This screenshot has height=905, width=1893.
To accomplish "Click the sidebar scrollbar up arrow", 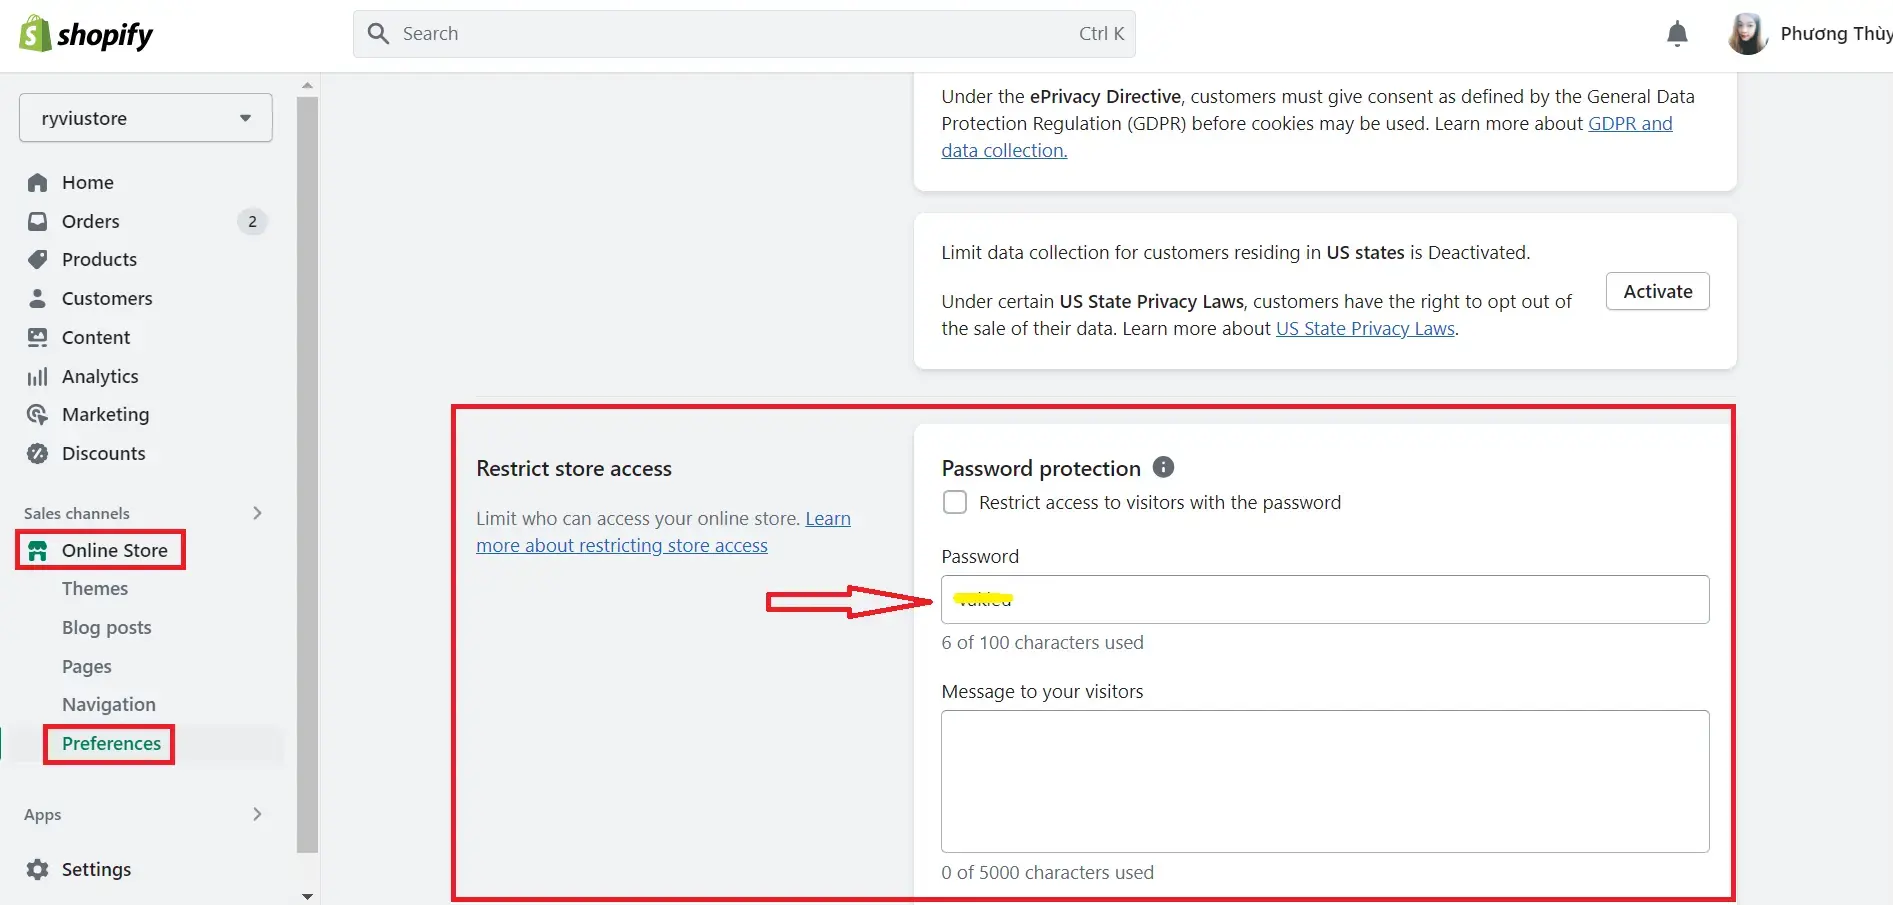I will point(308,86).
